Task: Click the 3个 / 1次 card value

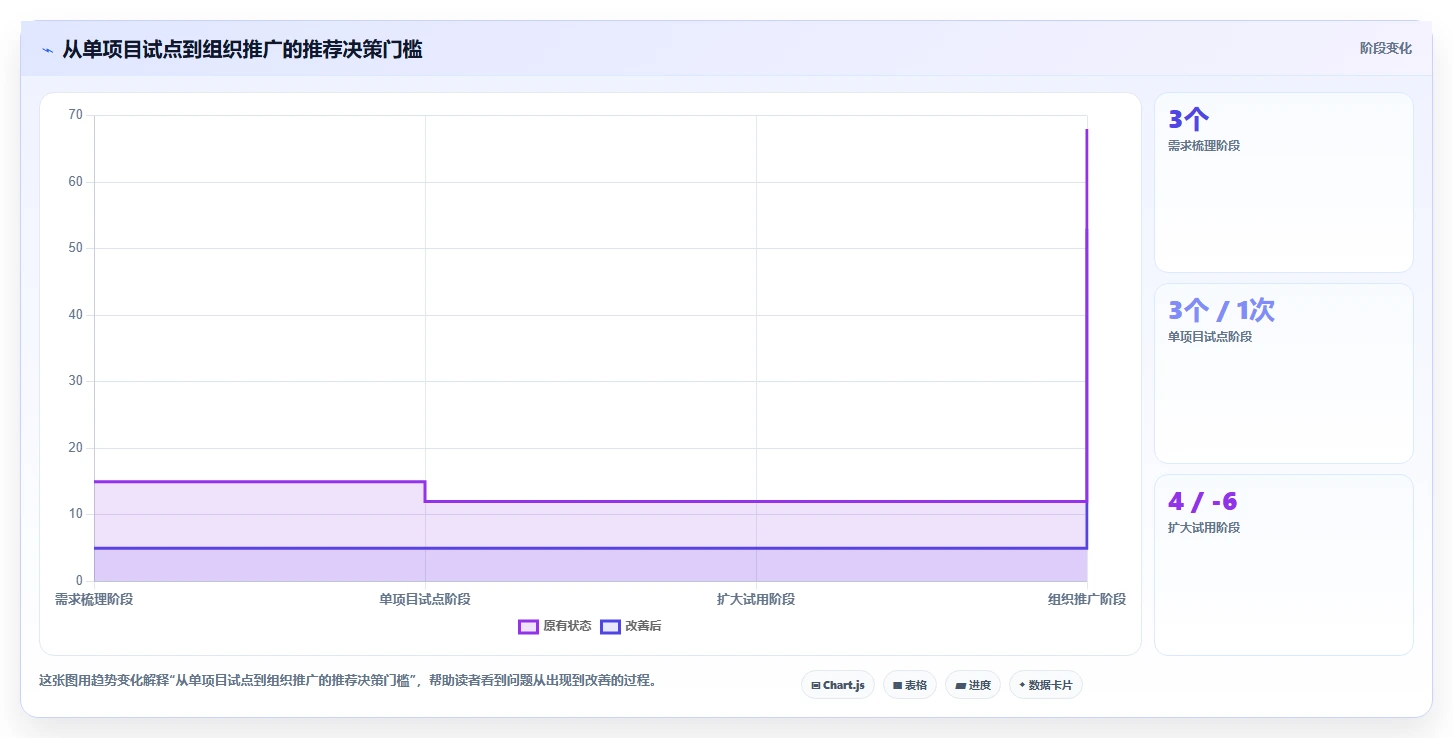Action: (1221, 310)
